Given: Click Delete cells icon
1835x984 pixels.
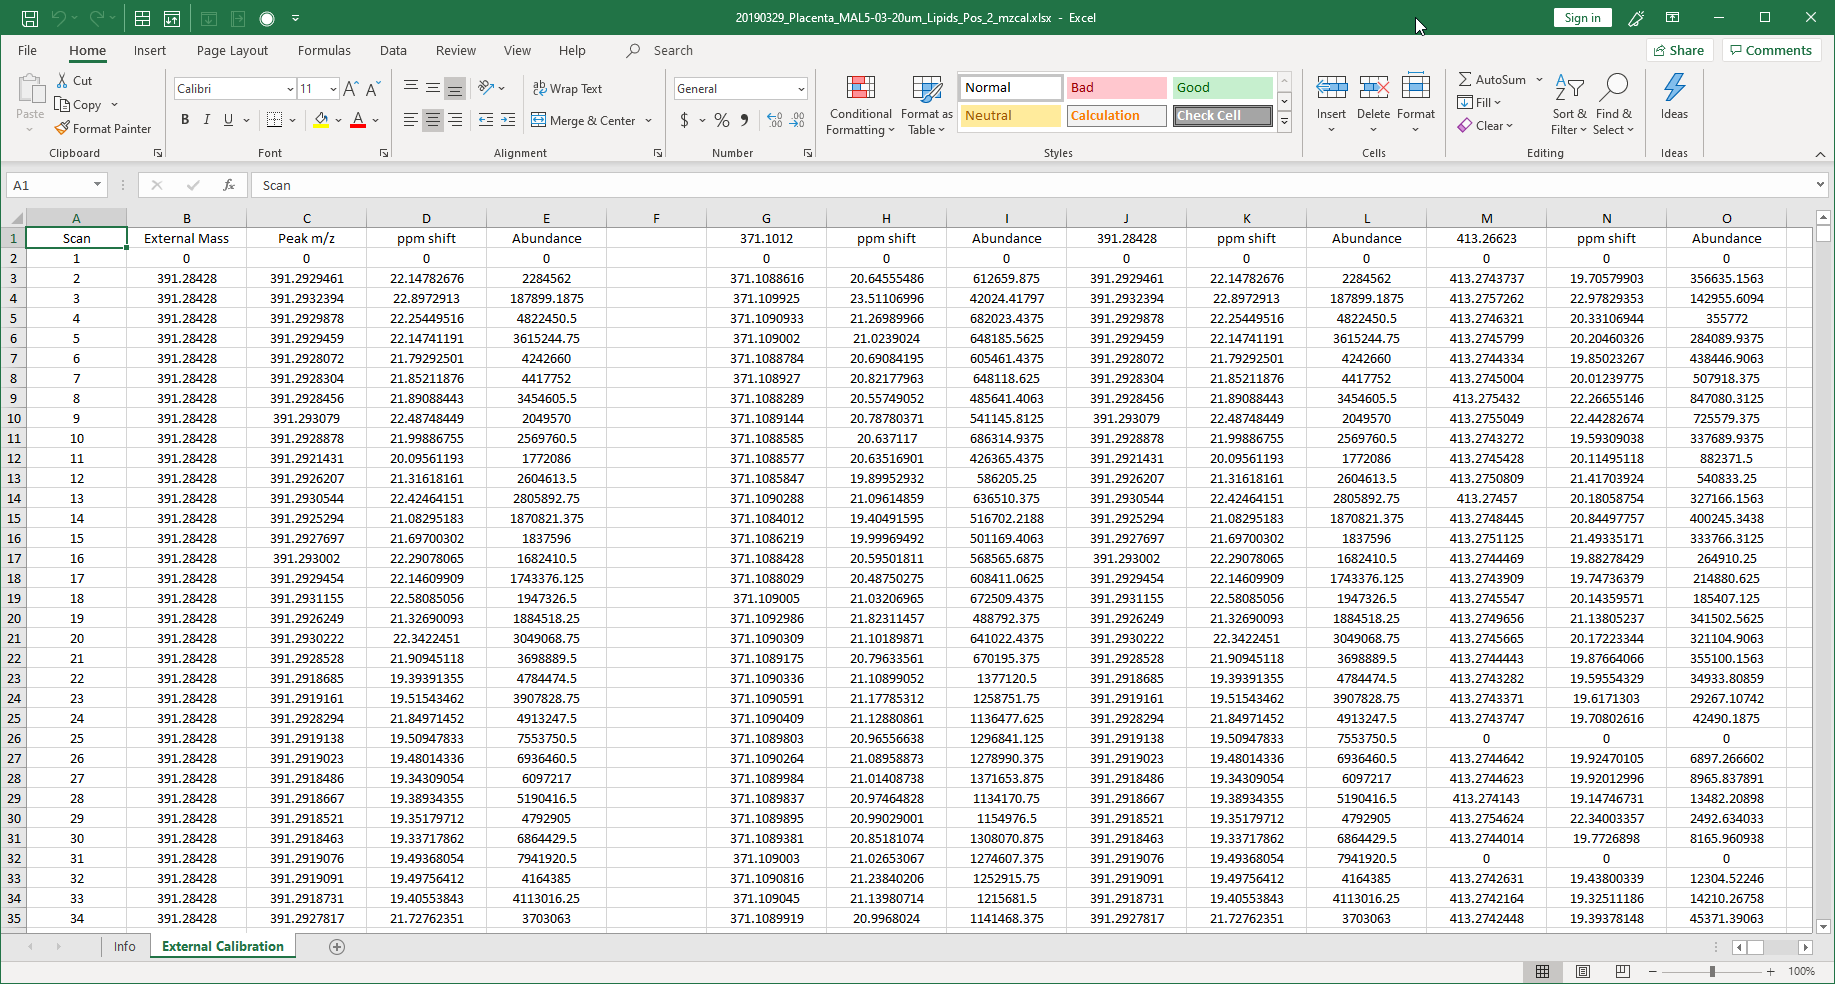Looking at the screenshot, I should tap(1373, 88).
